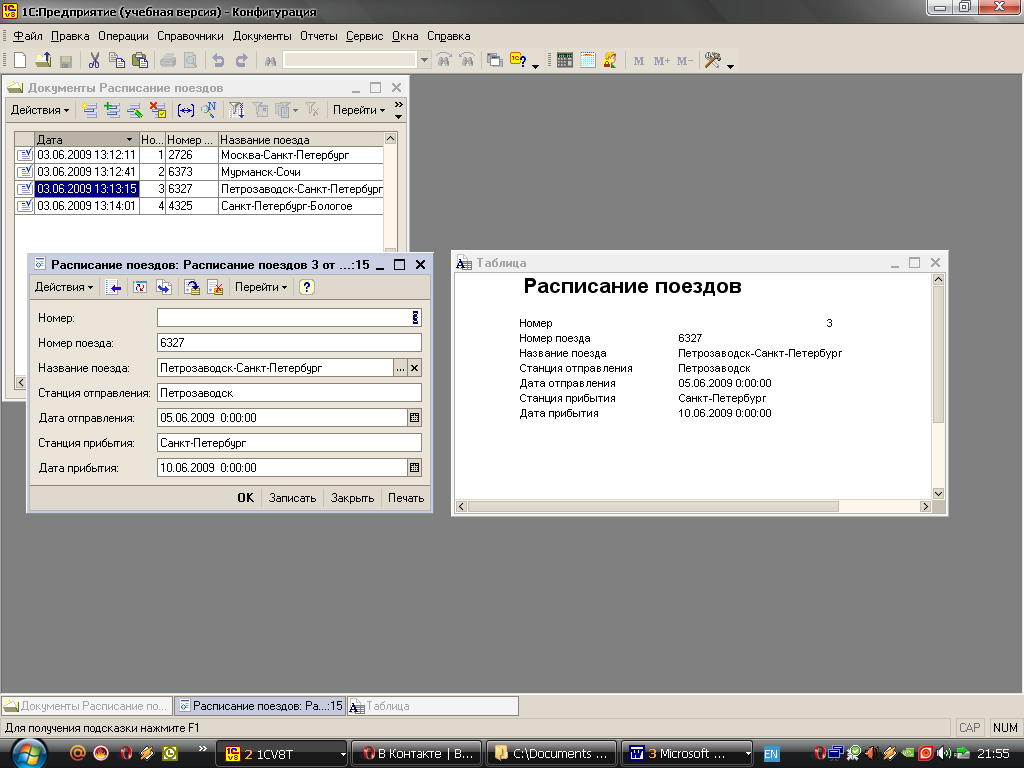This screenshot has height=768, width=1024.
Task: Click the binoculars search icon in main toolbar
Action: pyautogui.click(x=270, y=60)
